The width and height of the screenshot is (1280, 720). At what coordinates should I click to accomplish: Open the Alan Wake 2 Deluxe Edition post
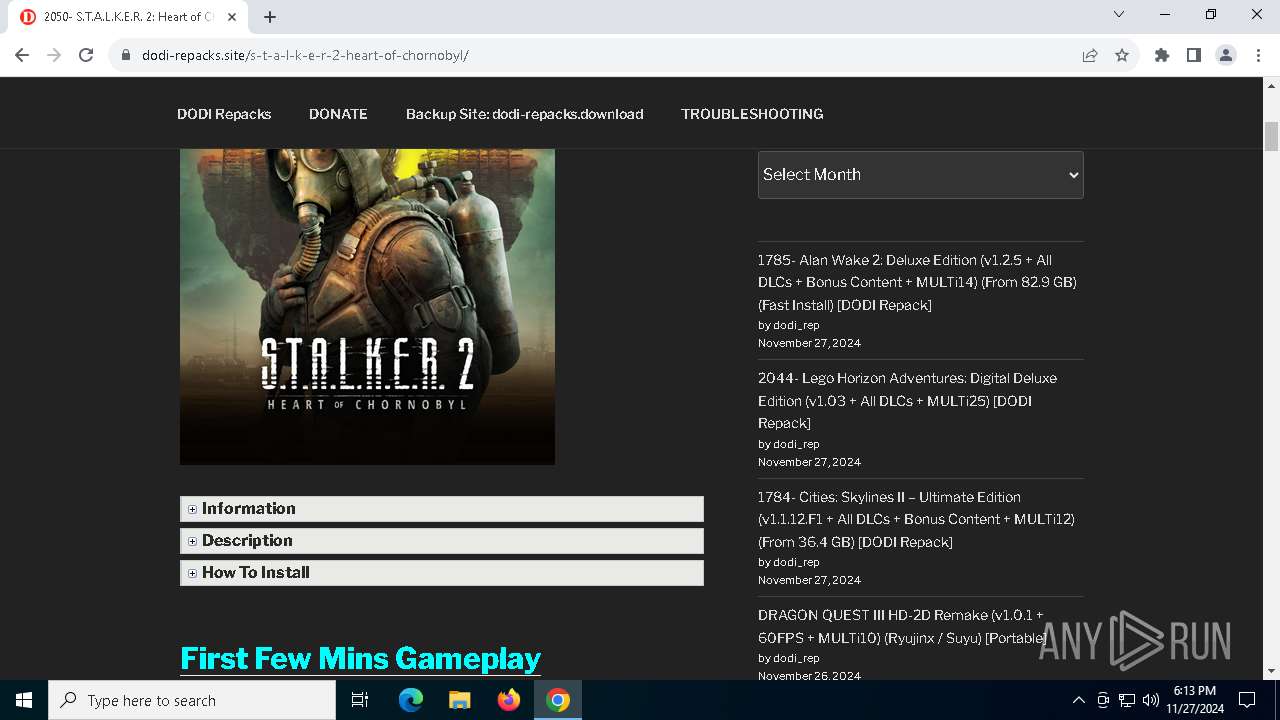[x=917, y=282]
